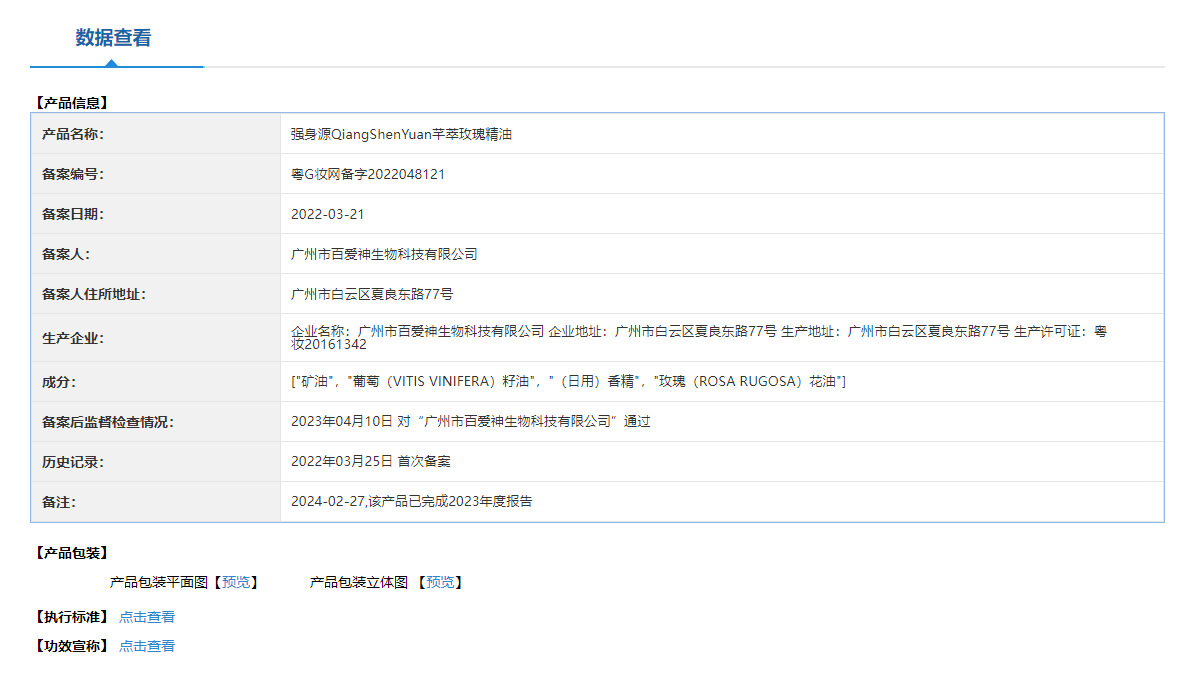Click 点击查看 next to 执行标准
Screen dimensions: 1191x675
(147, 617)
